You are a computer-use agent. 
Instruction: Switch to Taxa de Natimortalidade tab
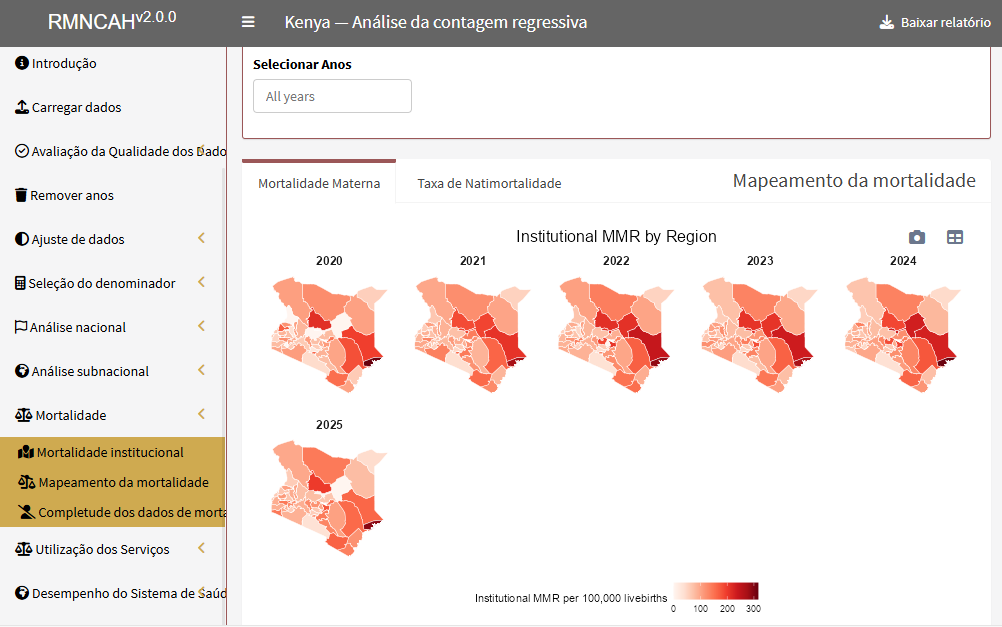pos(489,183)
